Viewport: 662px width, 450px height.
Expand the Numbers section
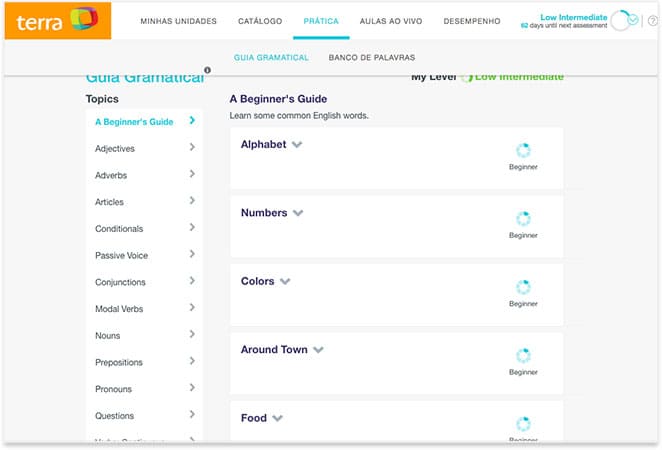(x=298, y=214)
